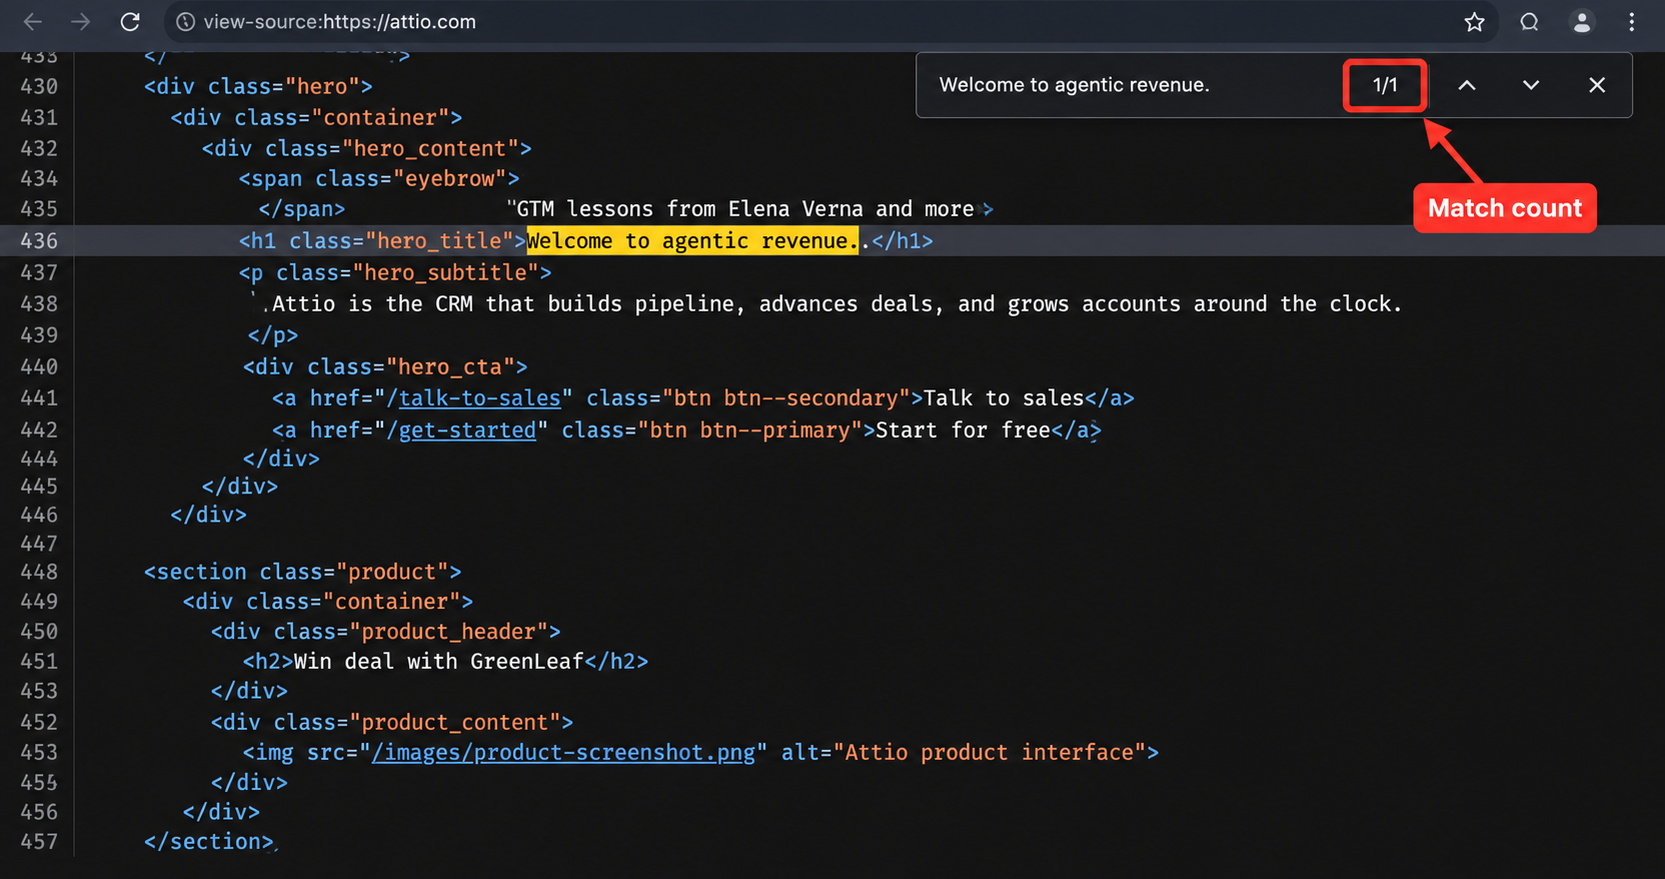Click the 'Talk to sales' anchor text

pyautogui.click(x=1004, y=398)
